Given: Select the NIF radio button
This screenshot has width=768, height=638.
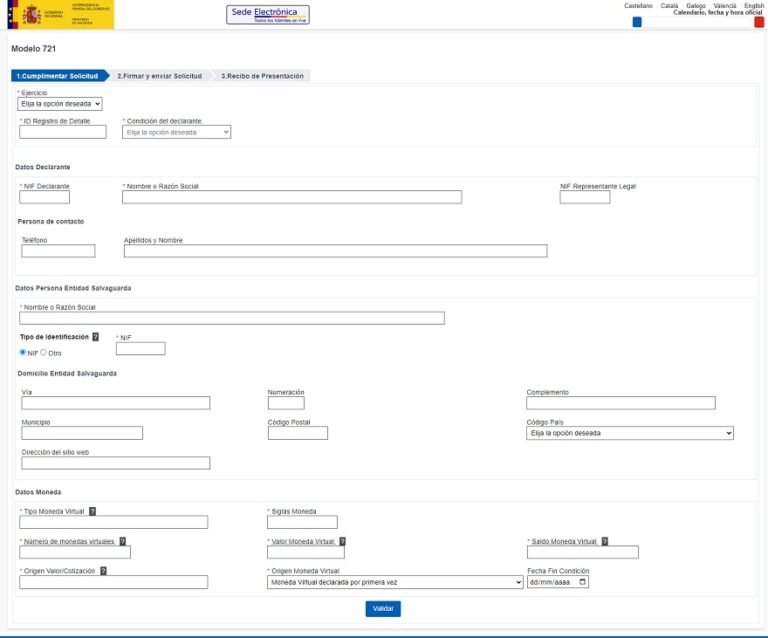Looking at the screenshot, I should (x=23, y=352).
